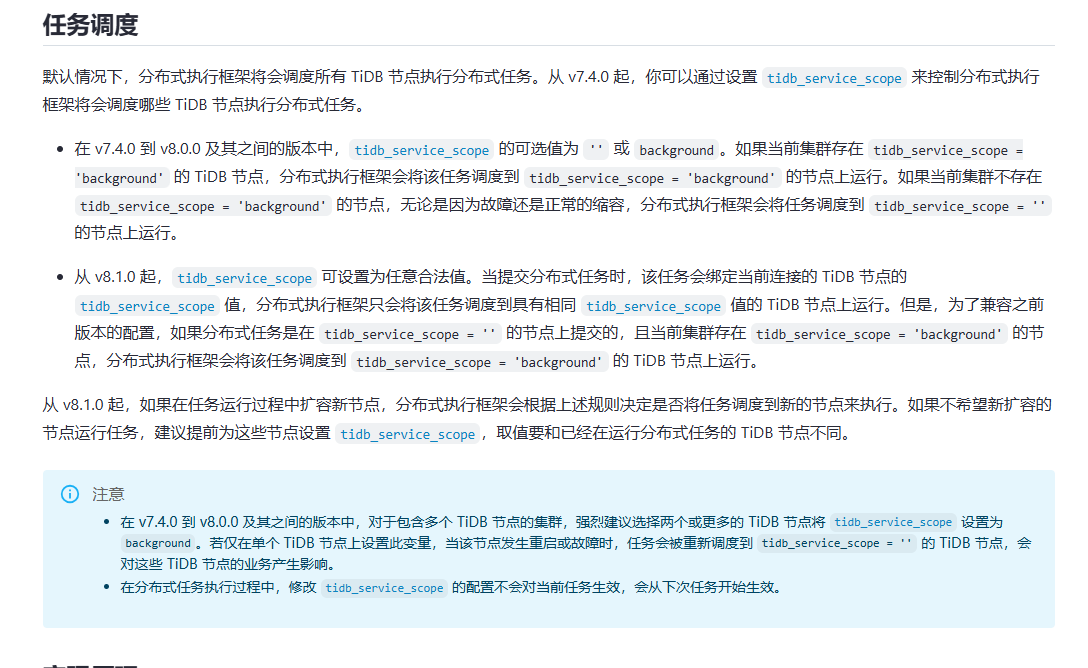1088x668 pixels.
Task: Open tidb_service_scope link in the intro paragraph
Action: [x=834, y=78]
